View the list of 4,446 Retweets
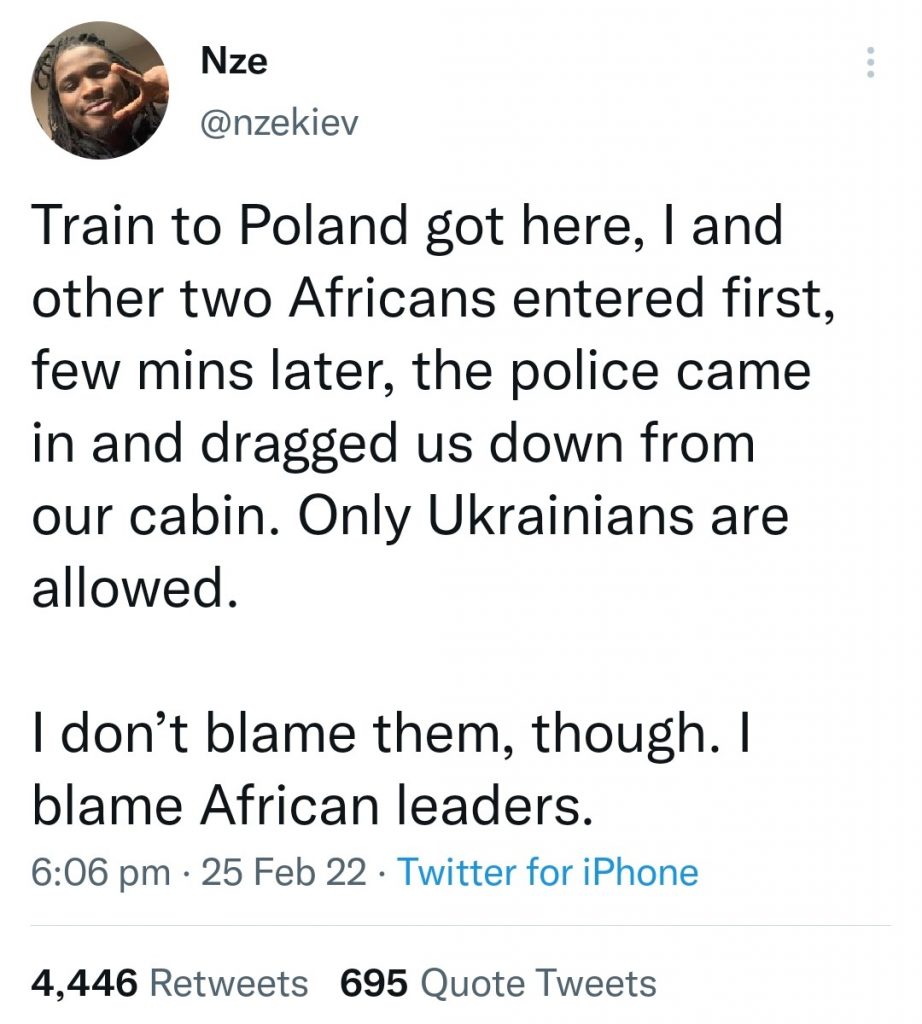Image resolution: width=922 pixels, height=1024 pixels. pos(170,983)
